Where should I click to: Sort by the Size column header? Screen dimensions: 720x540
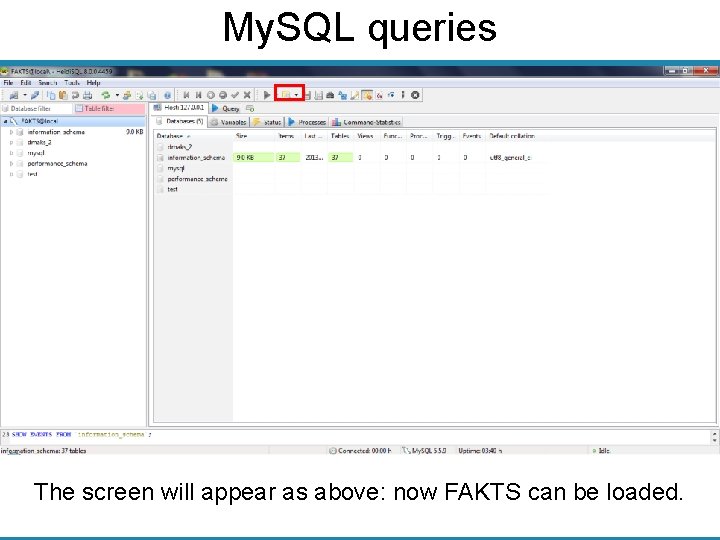pyautogui.click(x=254, y=136)
